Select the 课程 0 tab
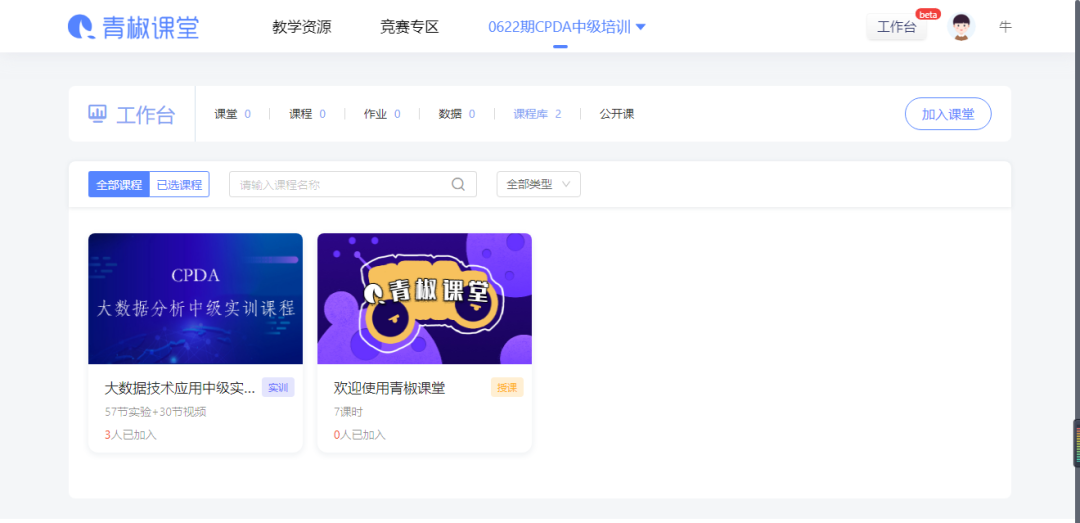Screen dimensions: 1080x523 307,114
